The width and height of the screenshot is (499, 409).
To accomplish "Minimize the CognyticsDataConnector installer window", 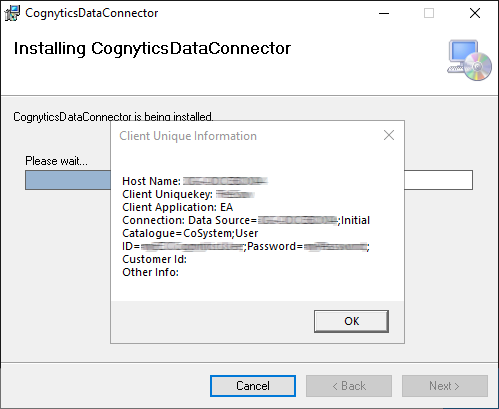I will point(384,13).
